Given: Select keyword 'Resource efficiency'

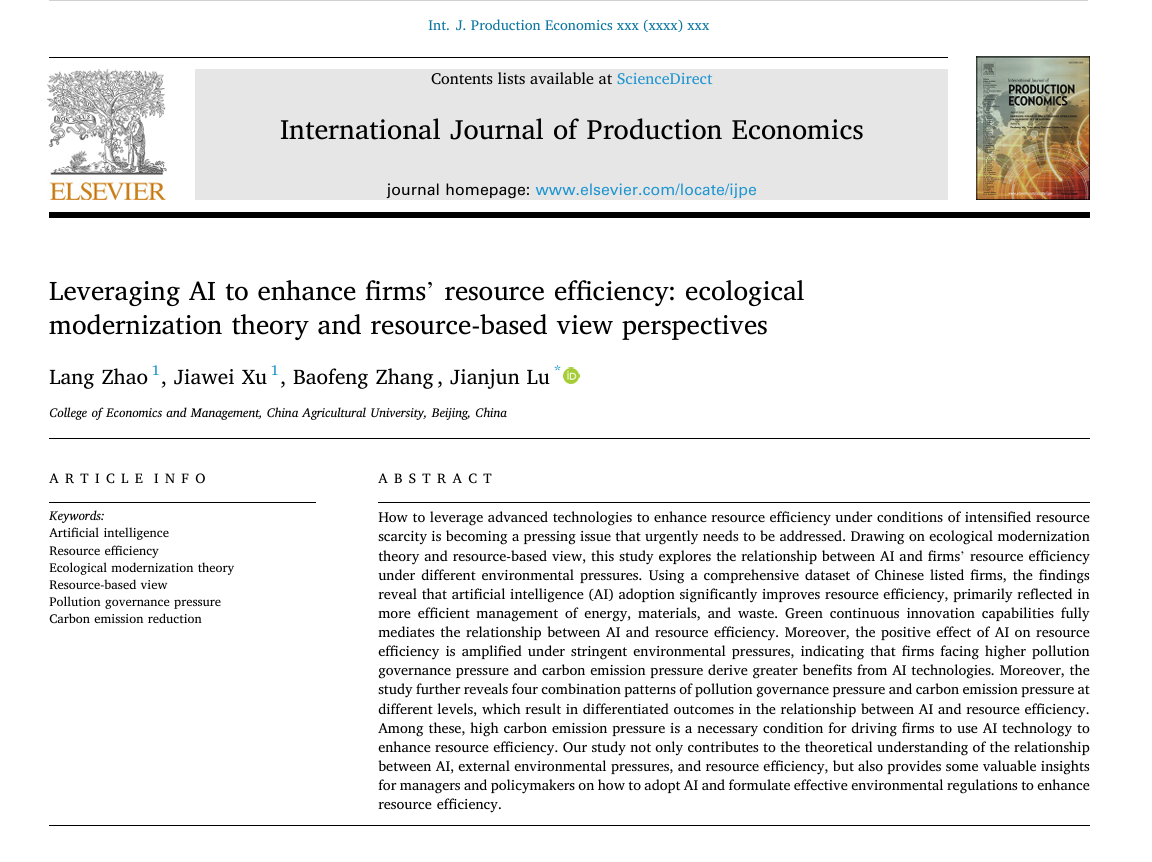Looking at the screenshot, I should 104,550.
